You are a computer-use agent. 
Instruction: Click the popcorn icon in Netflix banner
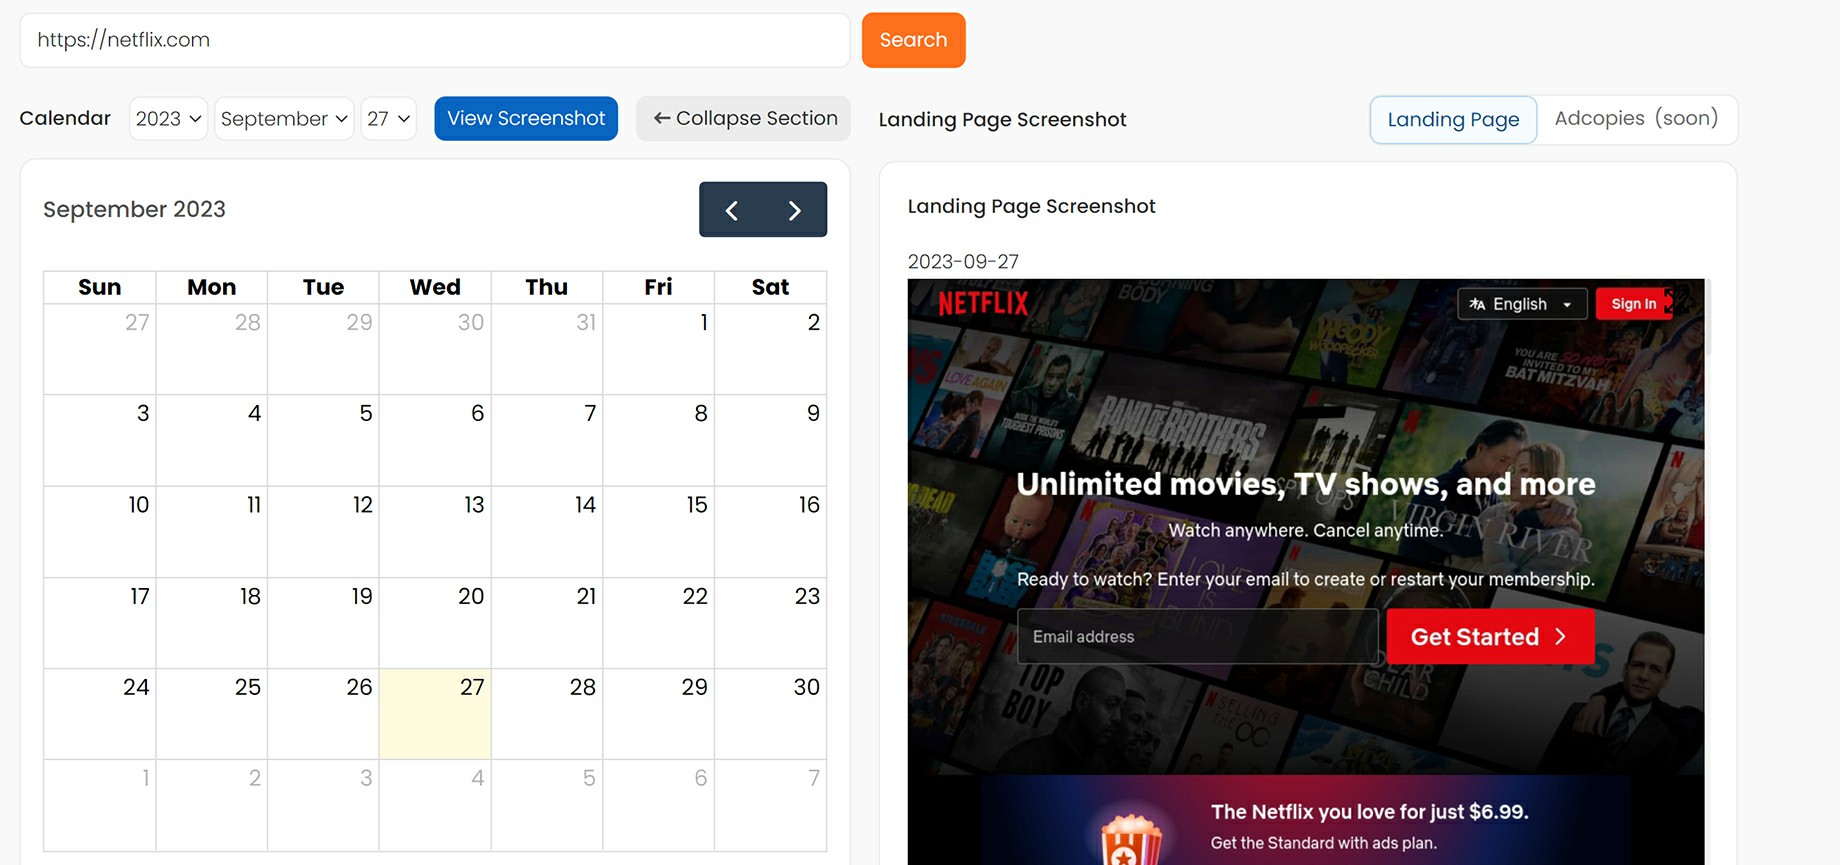1130,838
